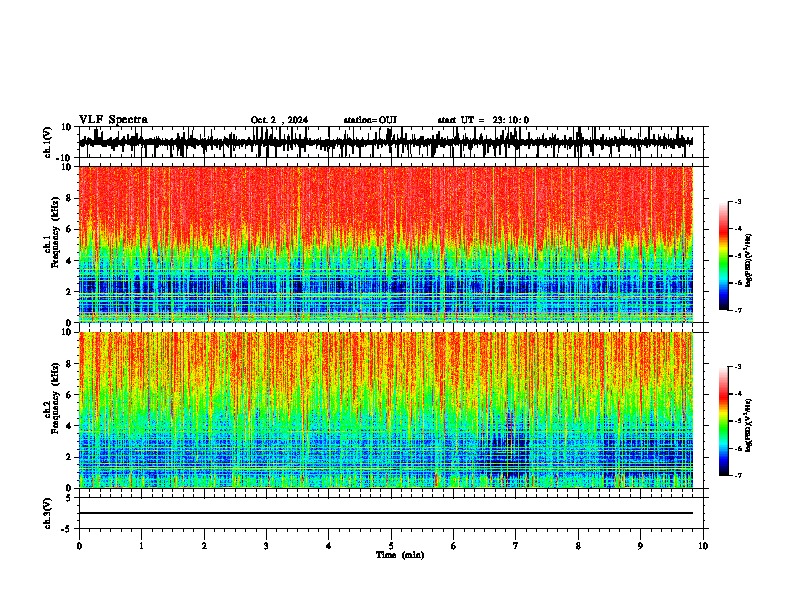Viewport: 792px width, 612px height.
Task: Click the '-10' tick of ch.1 voltage axis
Action: 65,158
